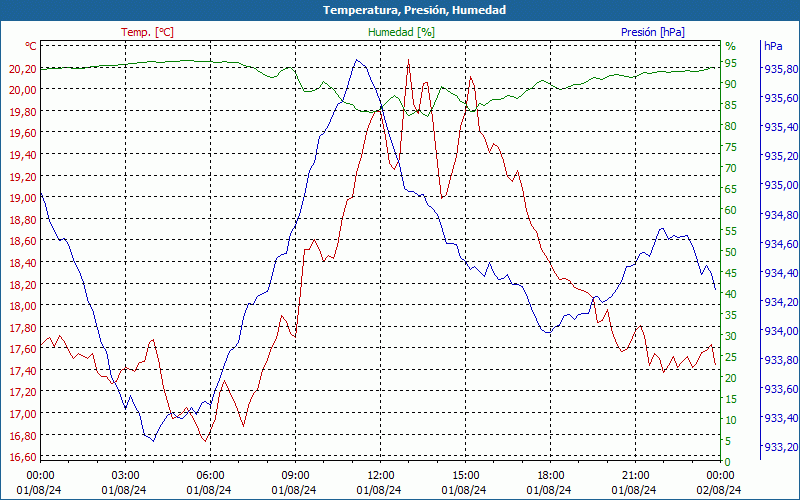Image resolution: width=800 pixels, height=500 pixels.
Task: Click the '18:00' time axis label
Action: tap(551, 474)
